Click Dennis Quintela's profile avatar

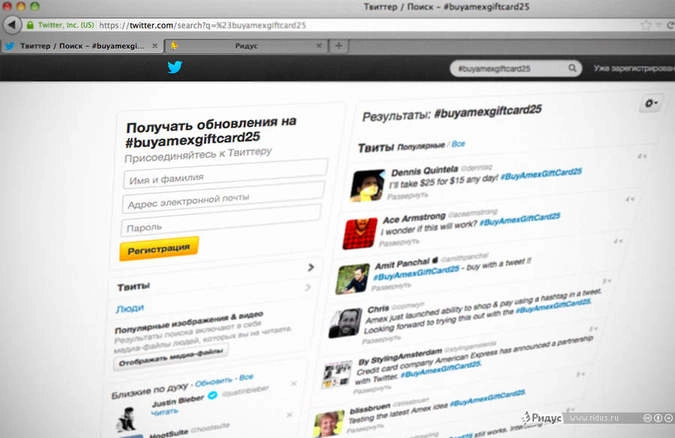coord(368,183)
